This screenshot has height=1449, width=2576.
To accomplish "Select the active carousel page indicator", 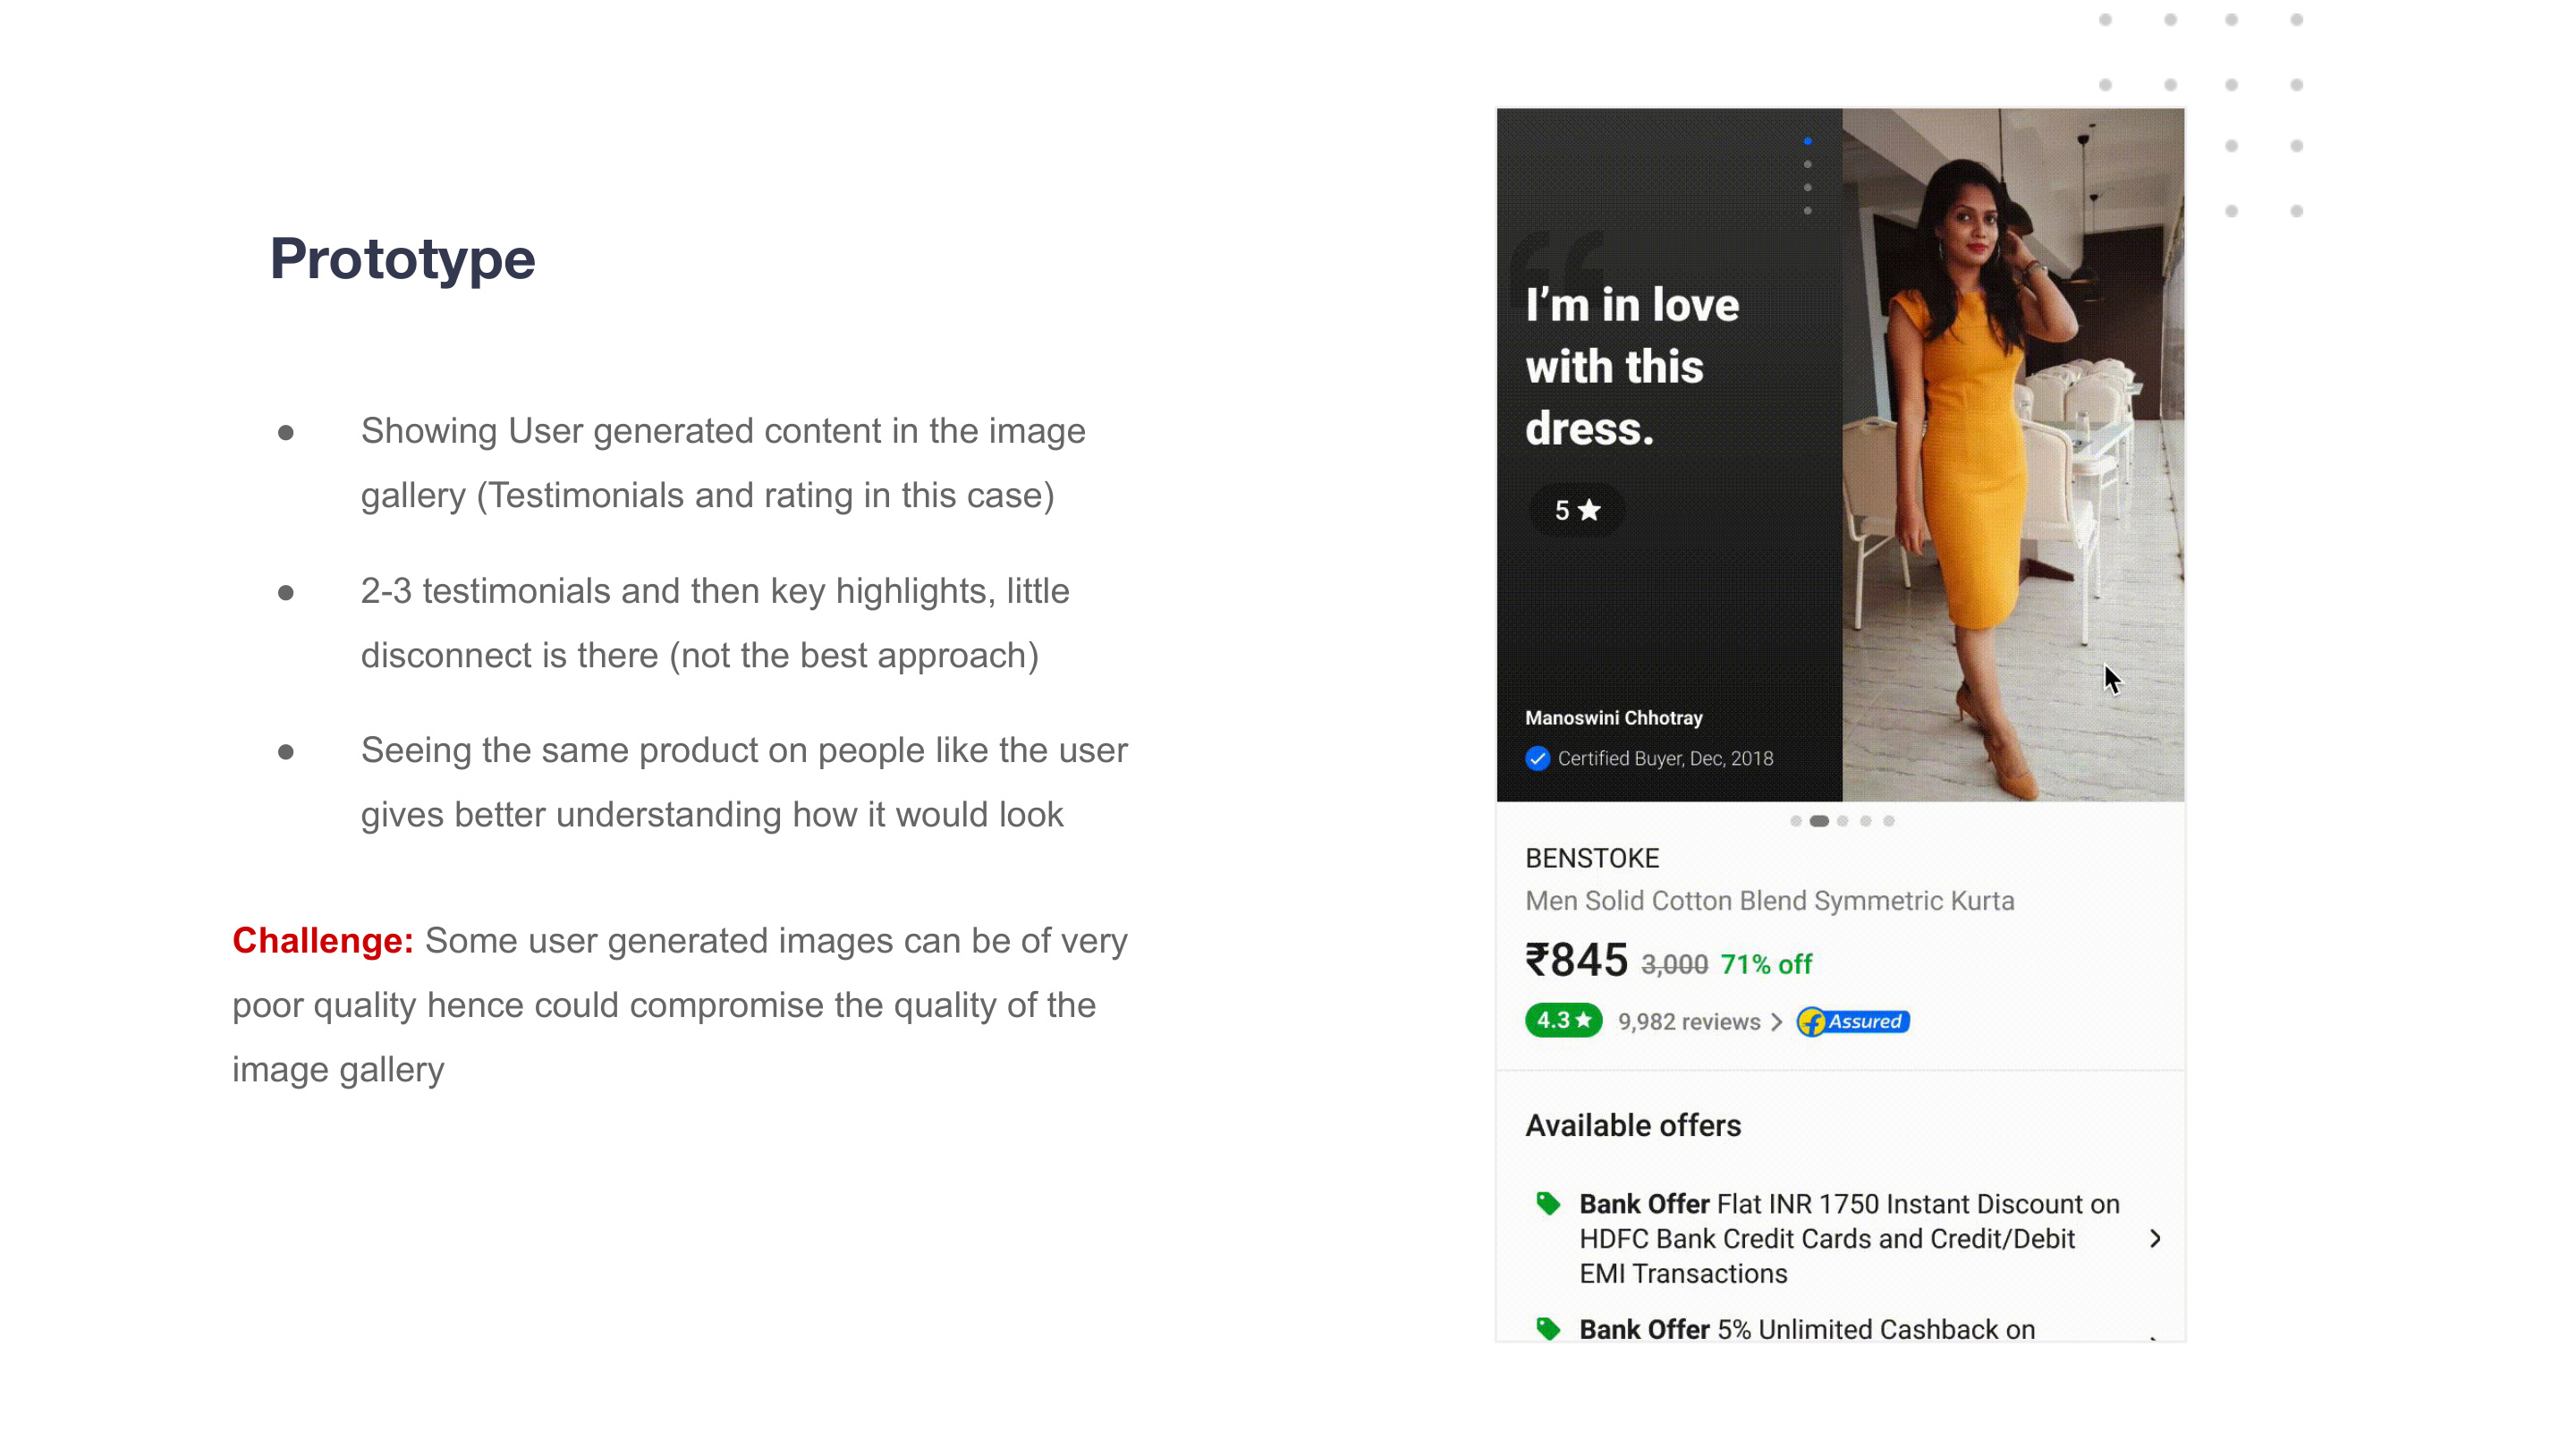I will [x=1819, y=821].
